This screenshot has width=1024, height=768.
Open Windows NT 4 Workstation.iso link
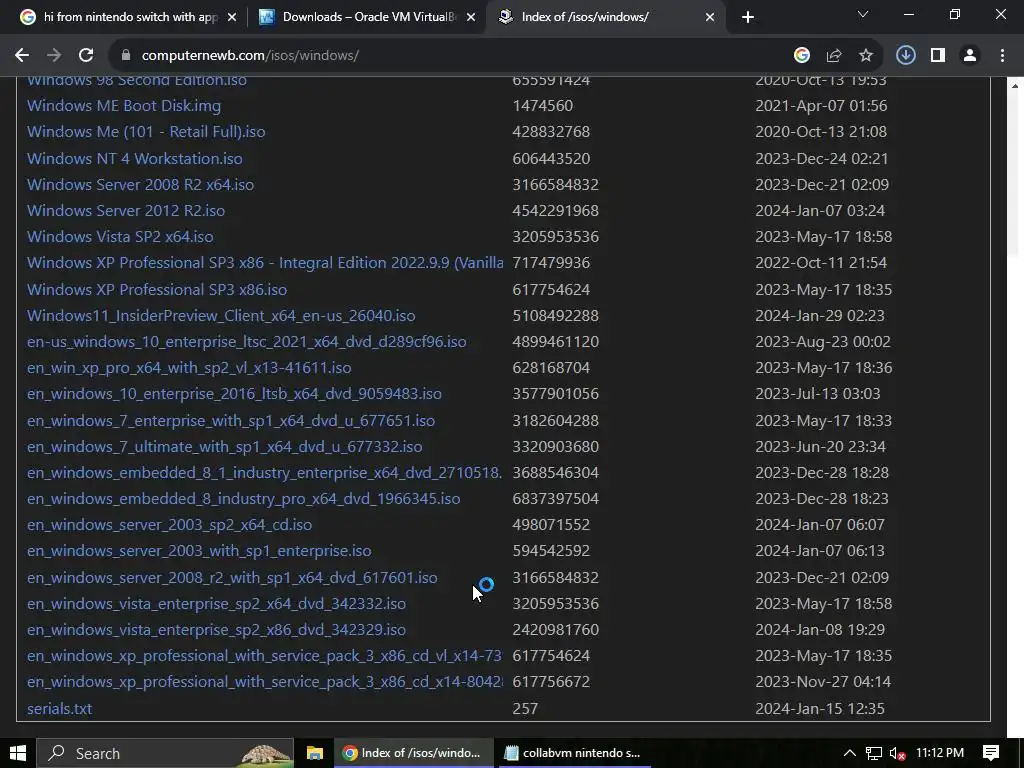(x=135, y=159)
